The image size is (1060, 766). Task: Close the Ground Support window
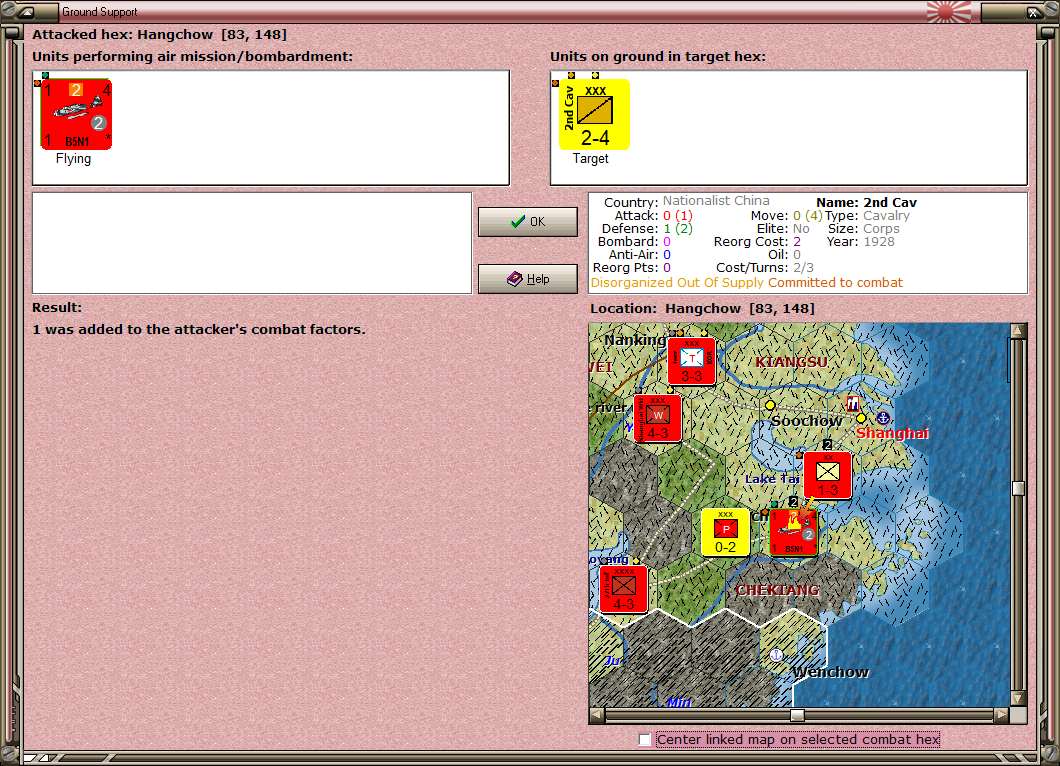click(x=1034, y=11)
